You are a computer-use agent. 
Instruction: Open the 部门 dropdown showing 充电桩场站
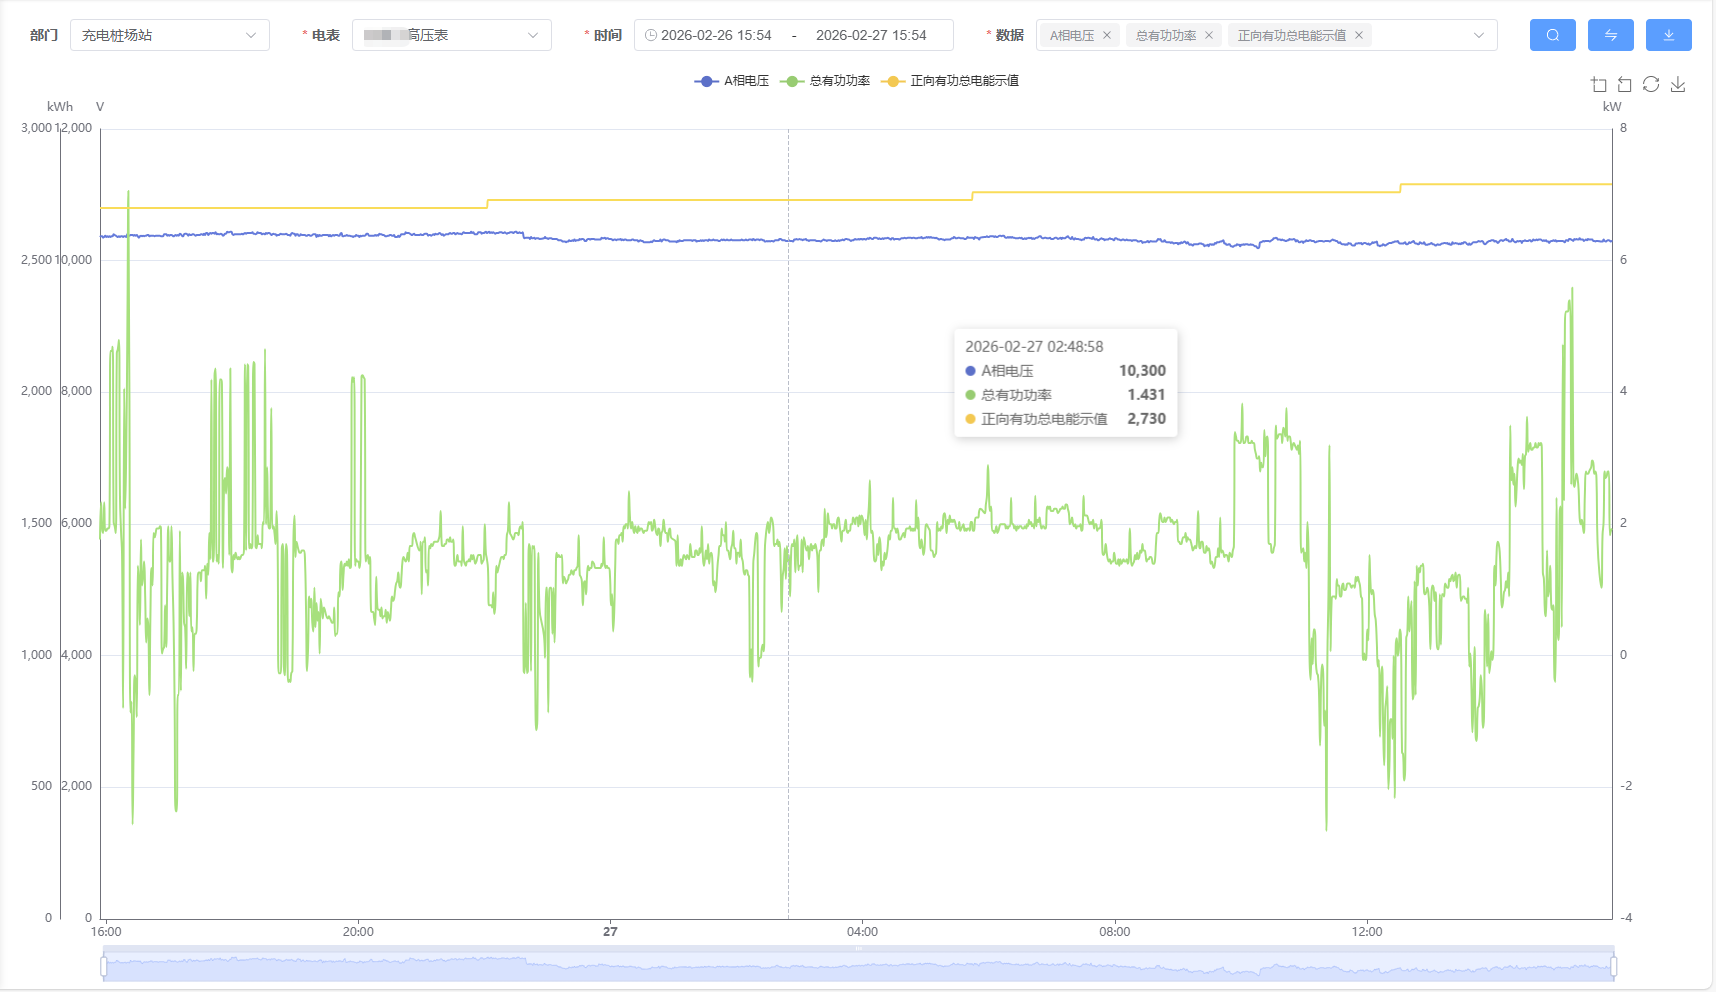[169, 35]
